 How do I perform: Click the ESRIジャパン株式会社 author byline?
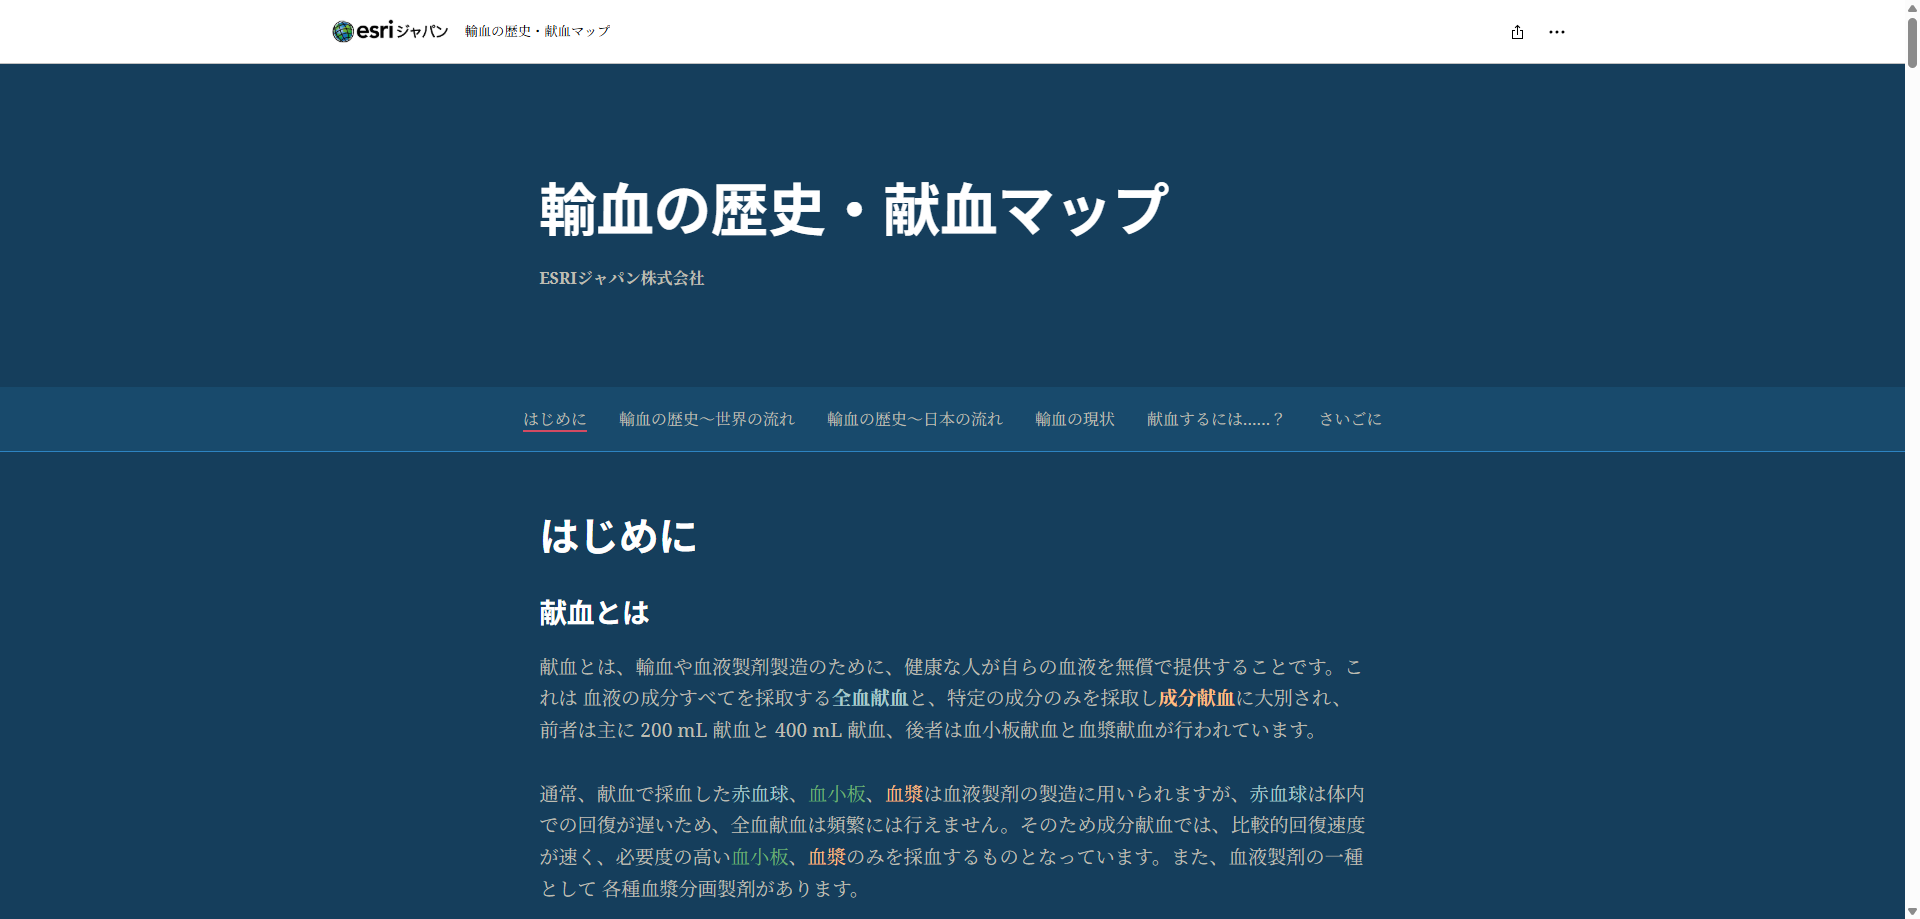[621, 279]
